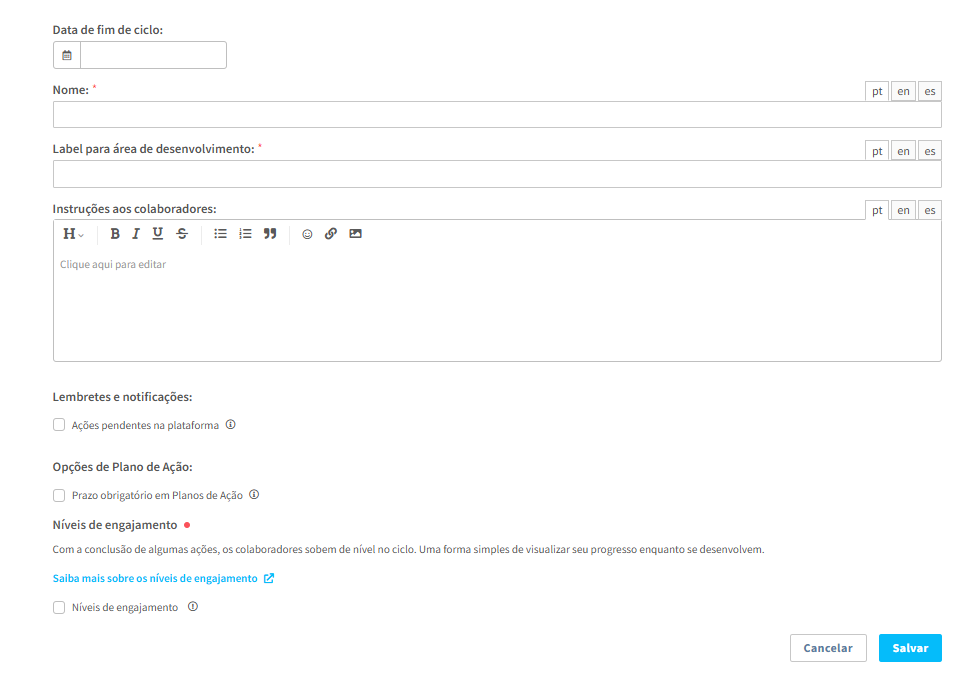
Task: Open the emoji picker
Action: (307, 234)
